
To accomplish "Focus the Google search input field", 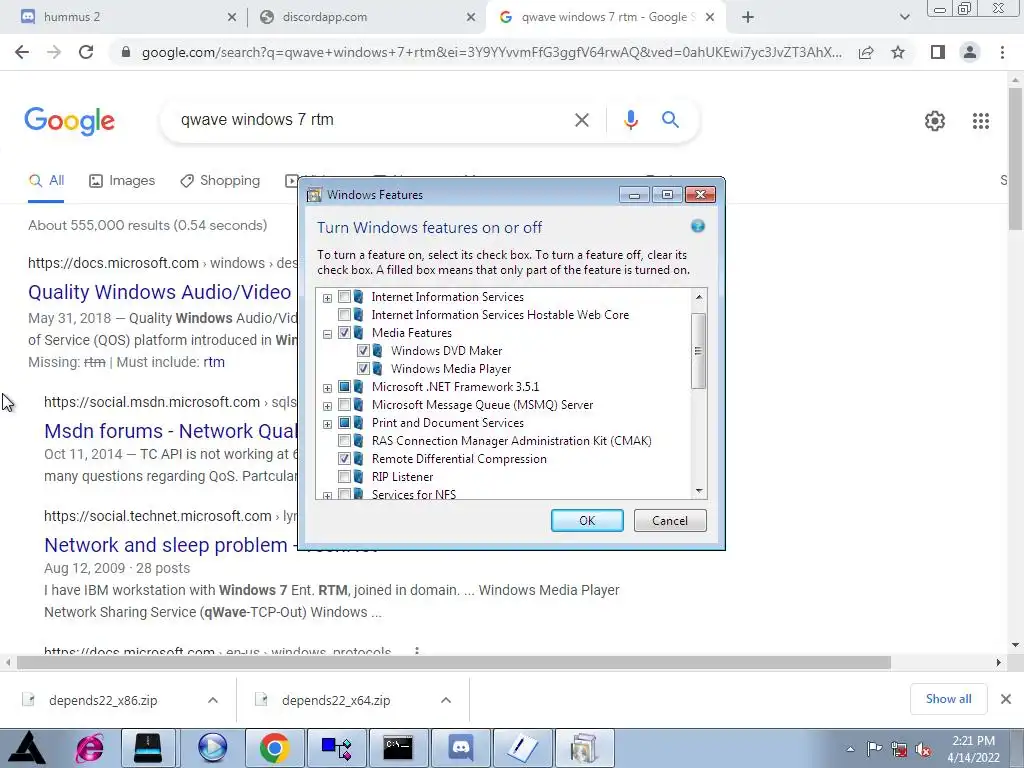I will [372, 120].
